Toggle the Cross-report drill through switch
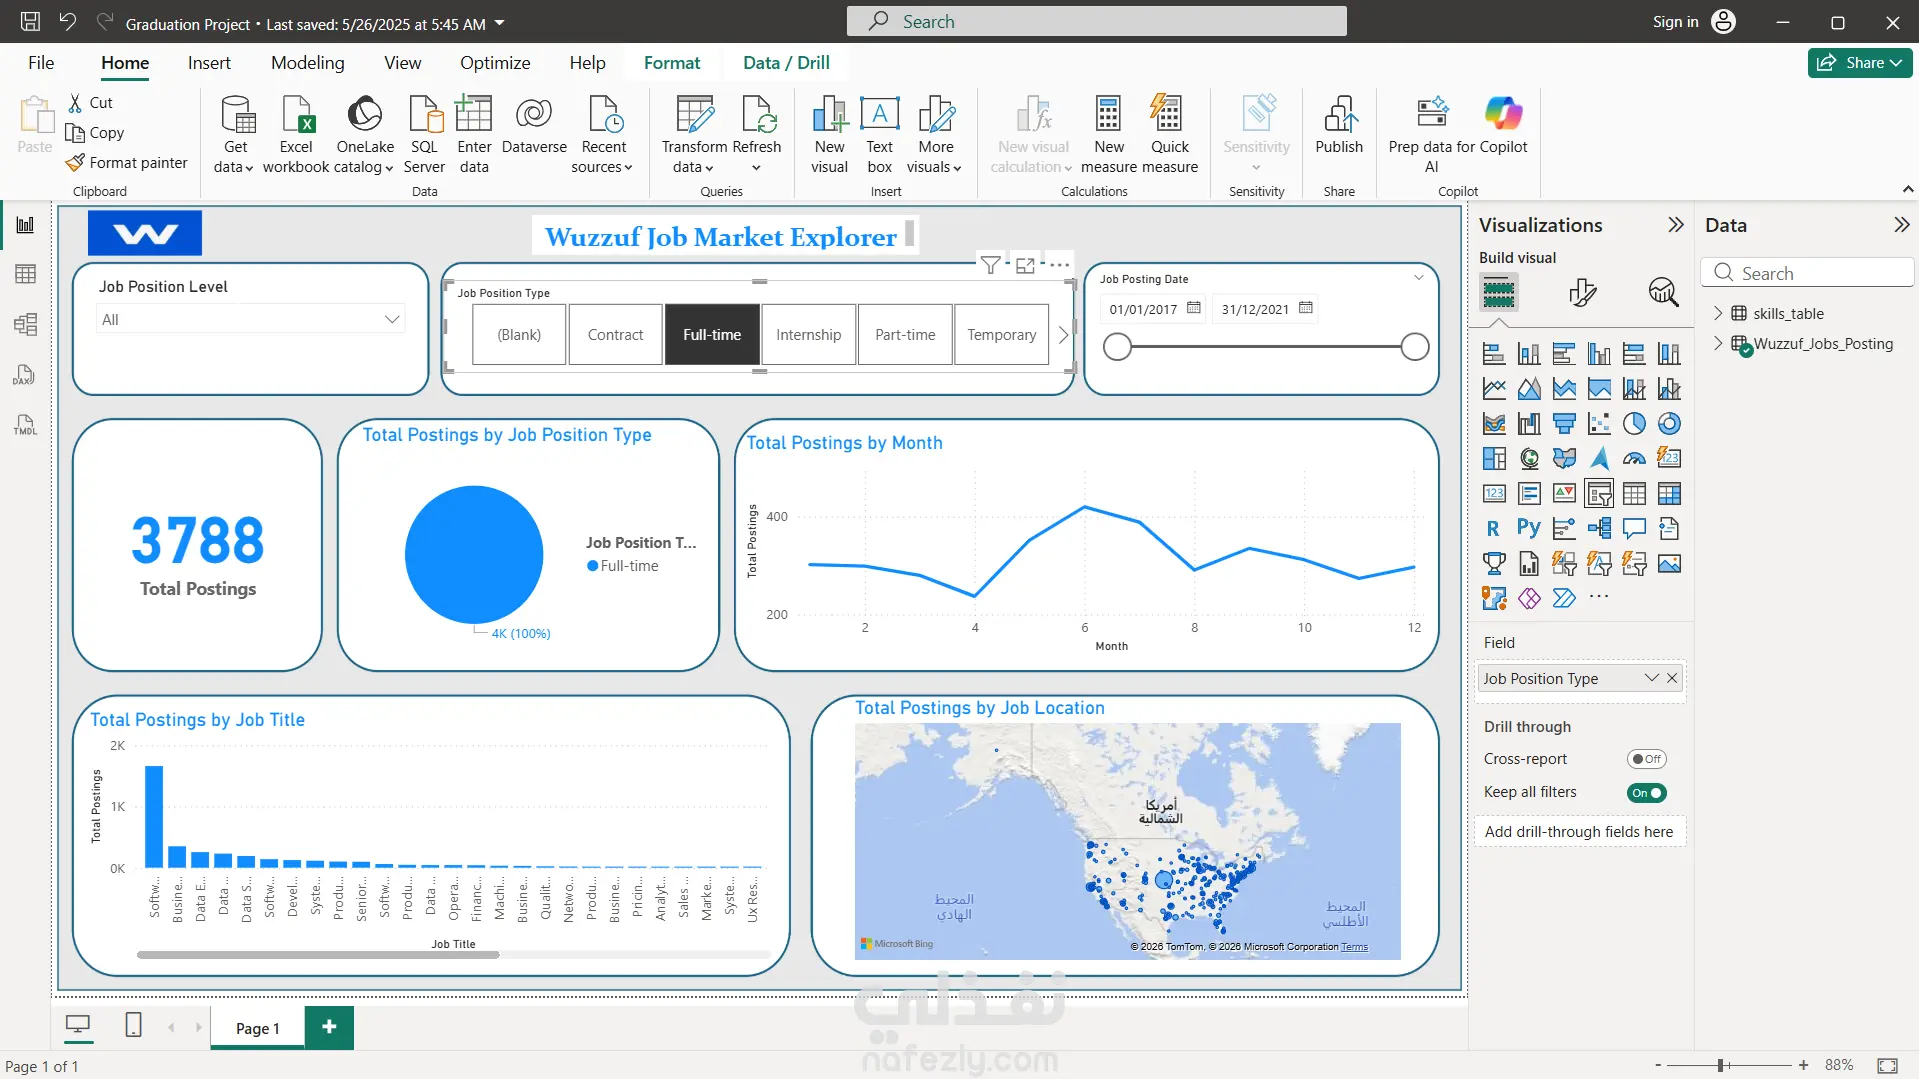Screen dimensions: 1919x1079 click(1646, 759)
